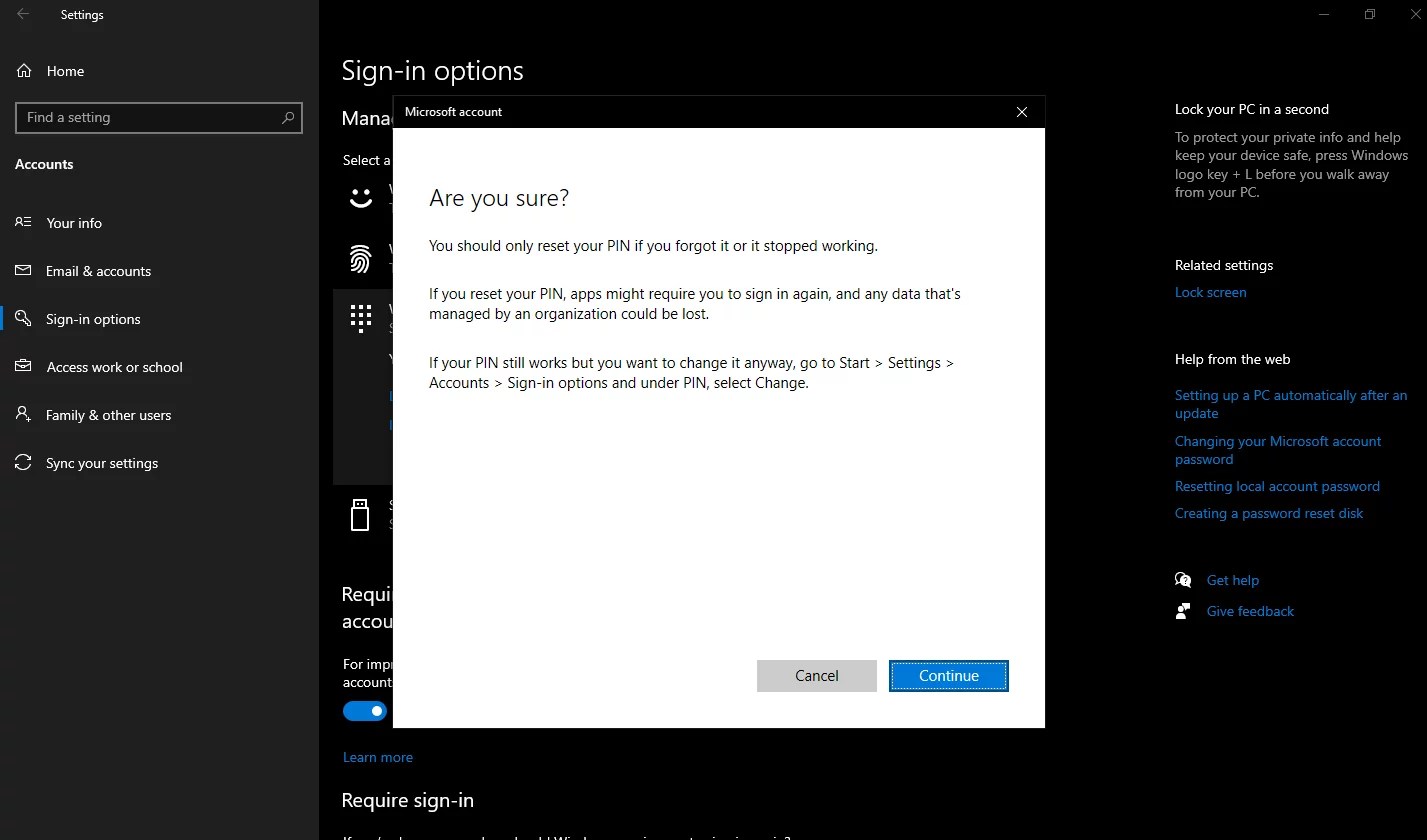Select Family & other users in sidebar
This screenshot has height=840, width=1427.
[22, 414]
